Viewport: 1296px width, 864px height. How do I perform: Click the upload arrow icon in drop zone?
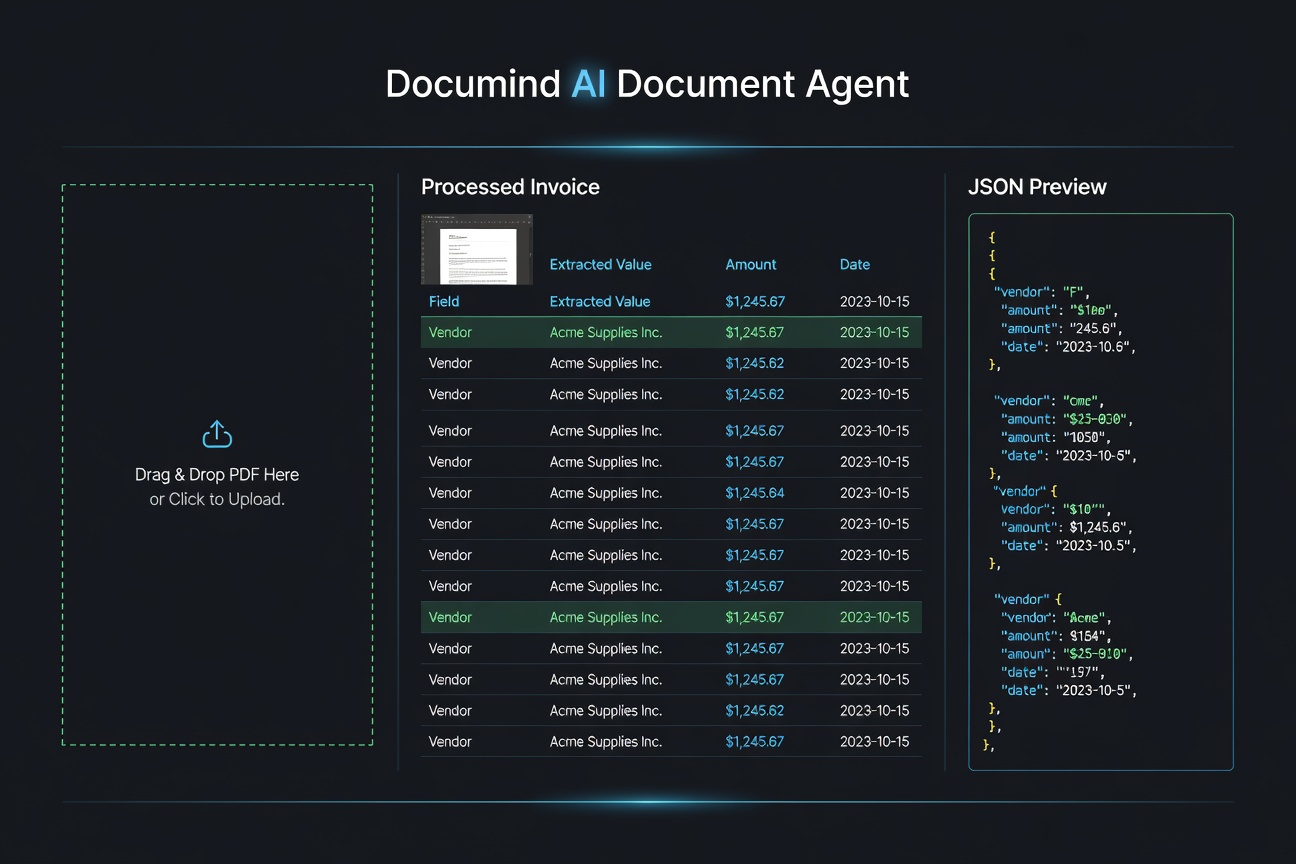point(217,435)
